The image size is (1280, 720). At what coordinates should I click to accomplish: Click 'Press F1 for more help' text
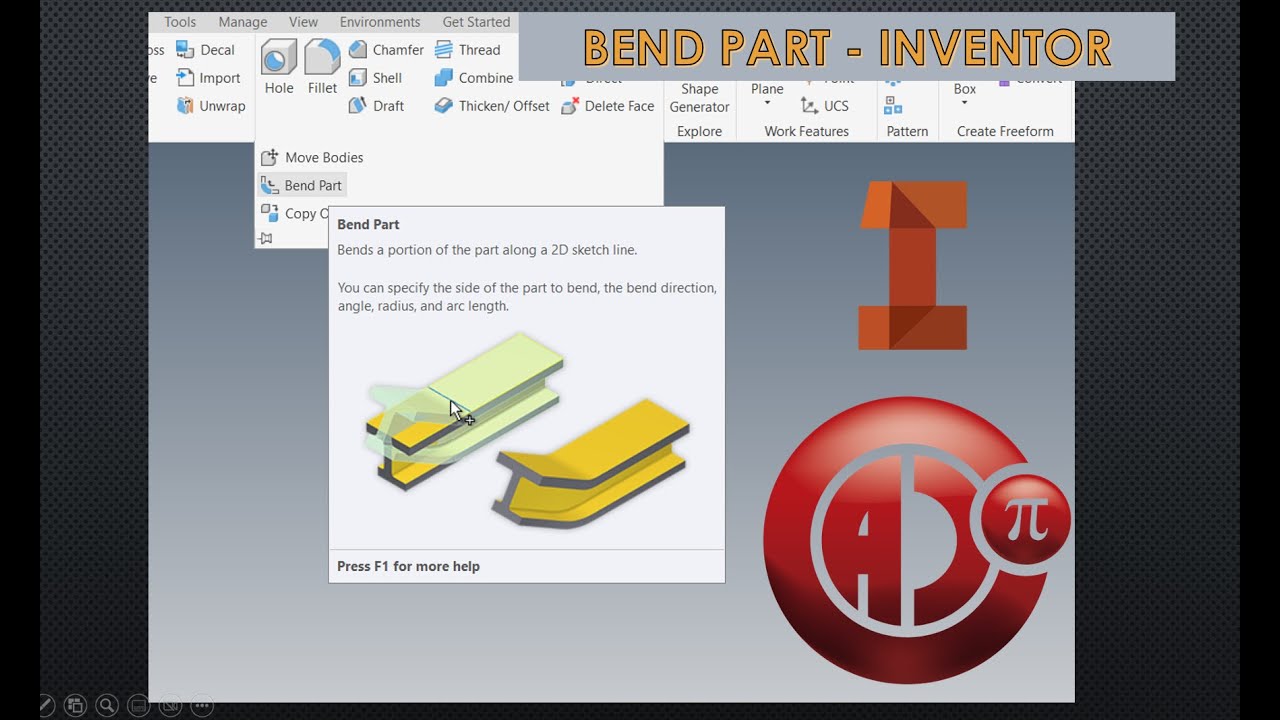click(x=408, y=566)
